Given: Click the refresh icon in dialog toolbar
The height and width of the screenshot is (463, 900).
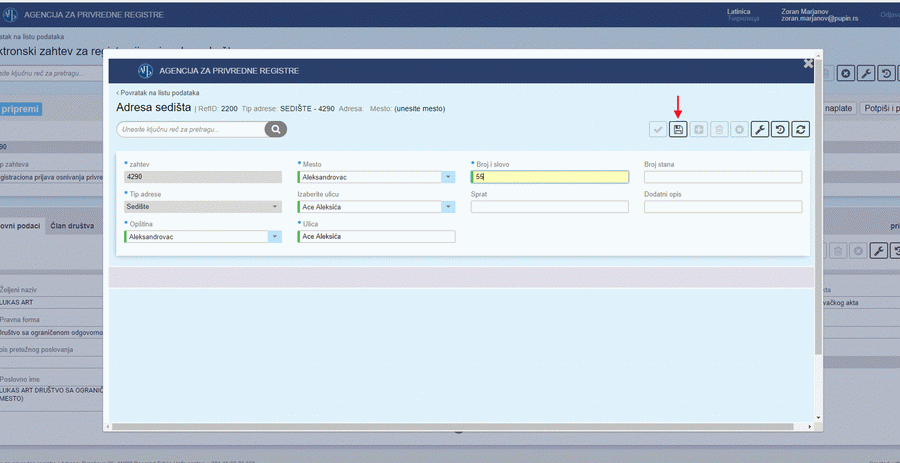Looking at the screenshot, I should [801, 129].
